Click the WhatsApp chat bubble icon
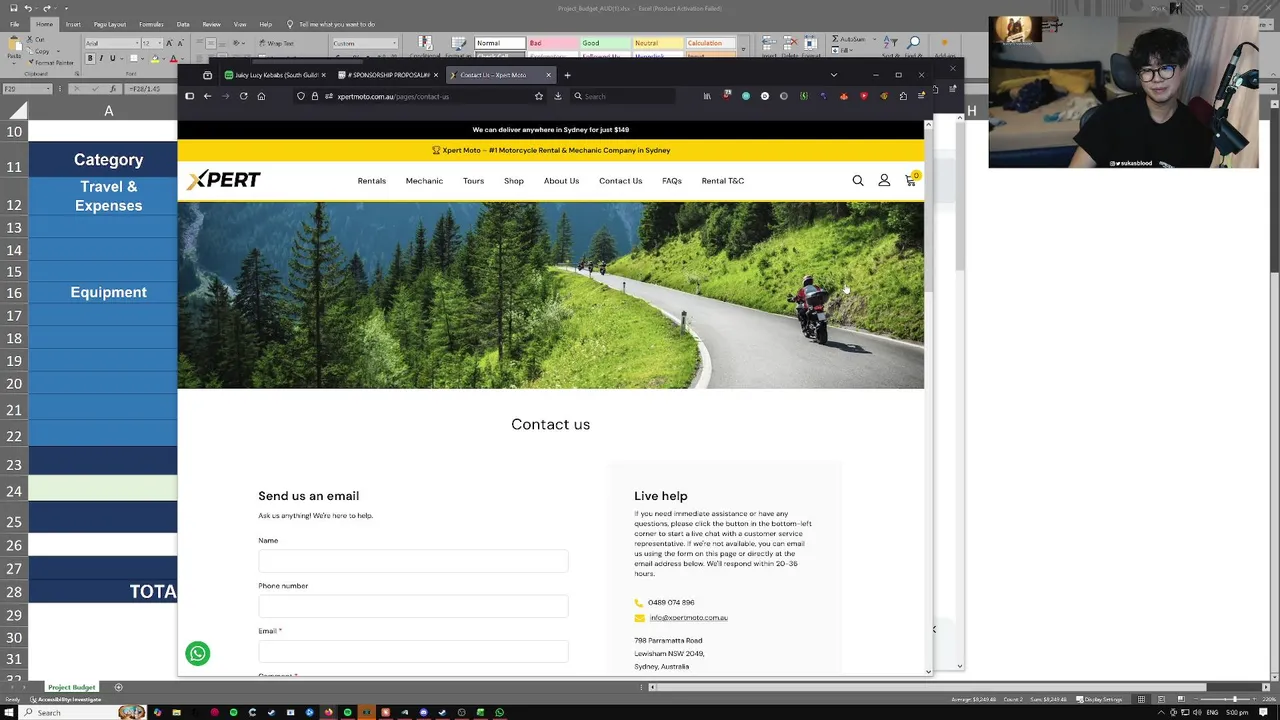The image size is (1280, 720). (198, 653)
